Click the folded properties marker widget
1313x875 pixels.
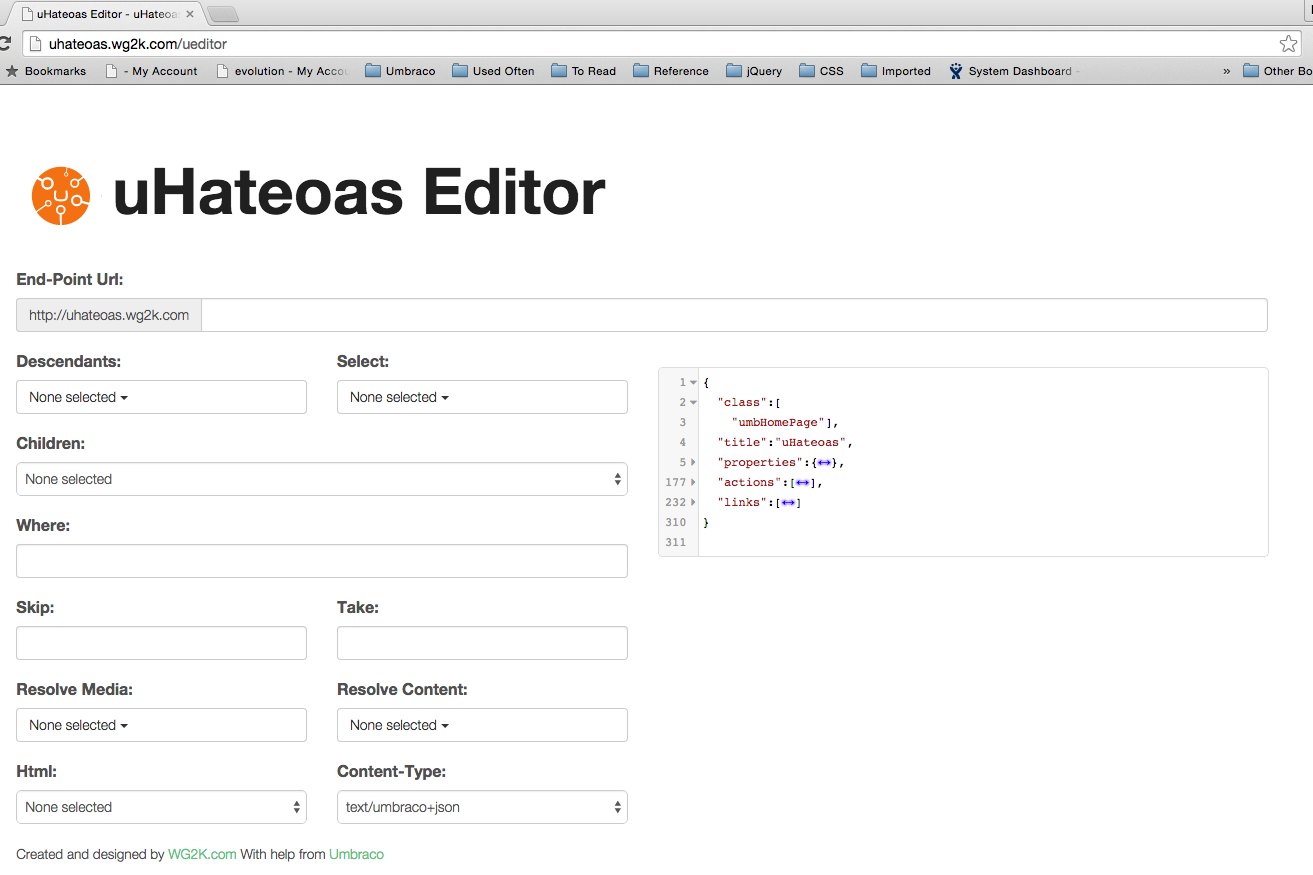825,462
